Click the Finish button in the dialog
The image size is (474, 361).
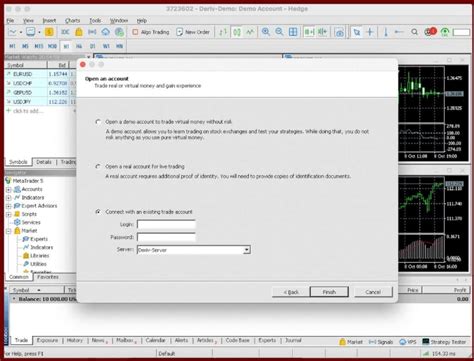(x=329, y=292)
